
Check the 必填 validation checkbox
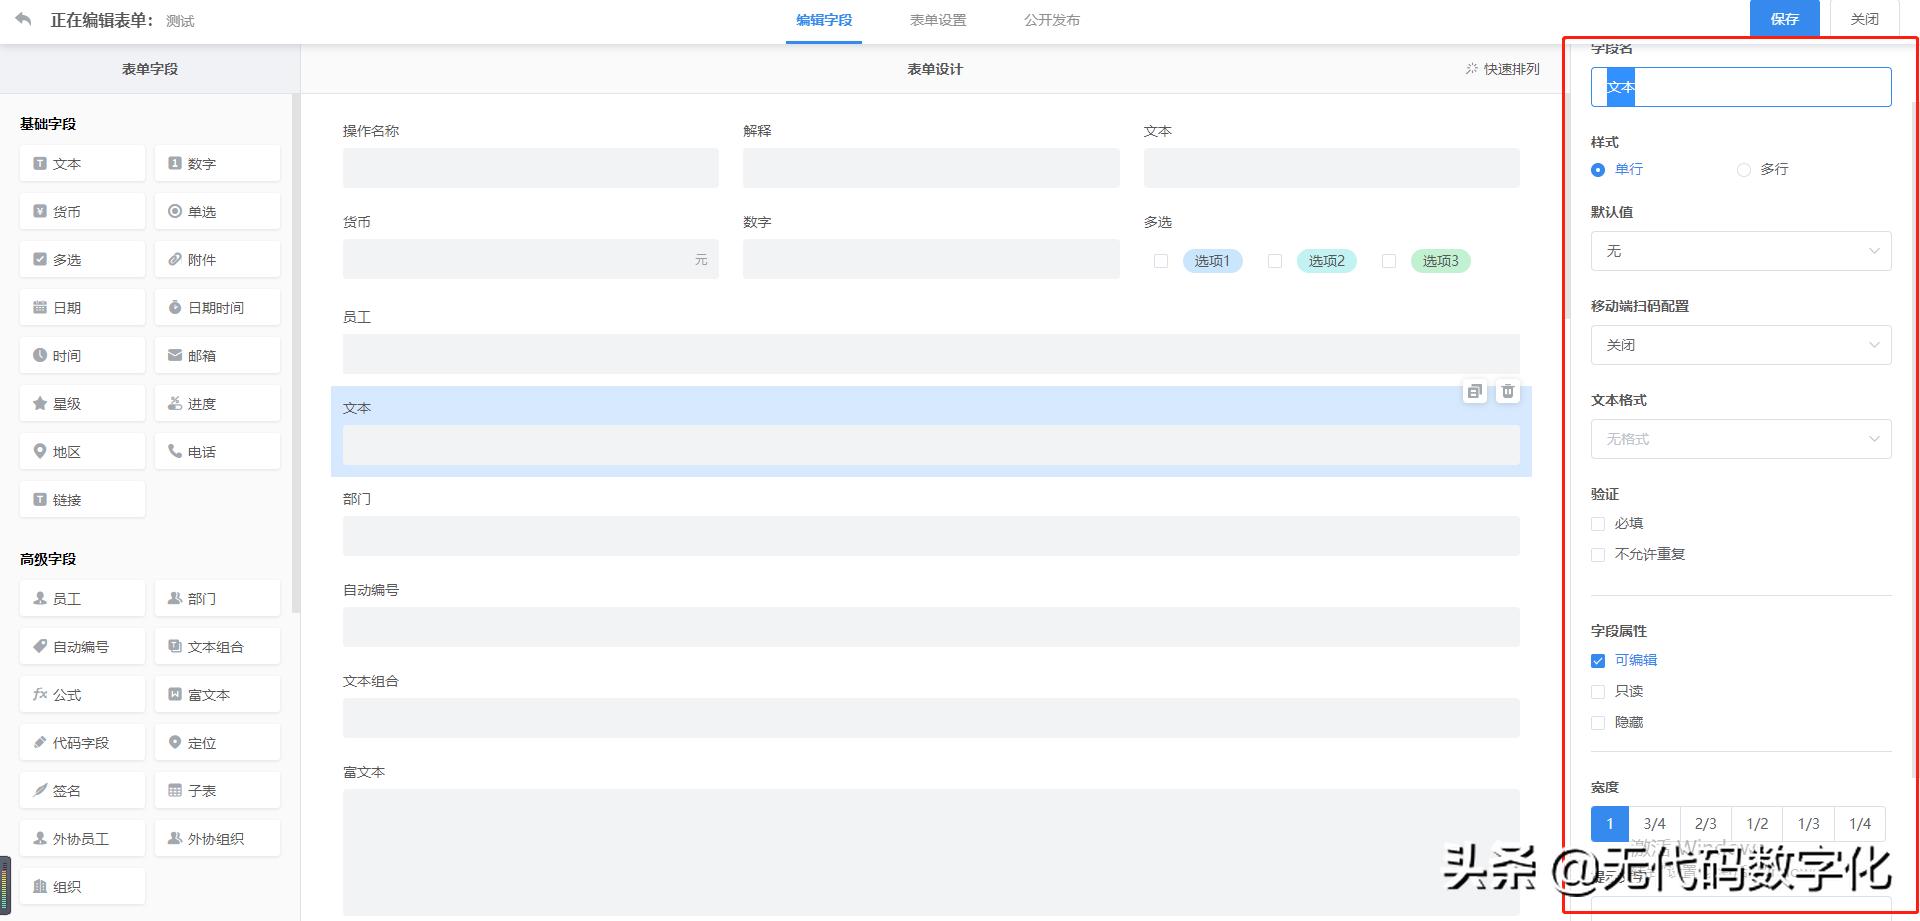pyautogui.click(x=1598, y=524)
